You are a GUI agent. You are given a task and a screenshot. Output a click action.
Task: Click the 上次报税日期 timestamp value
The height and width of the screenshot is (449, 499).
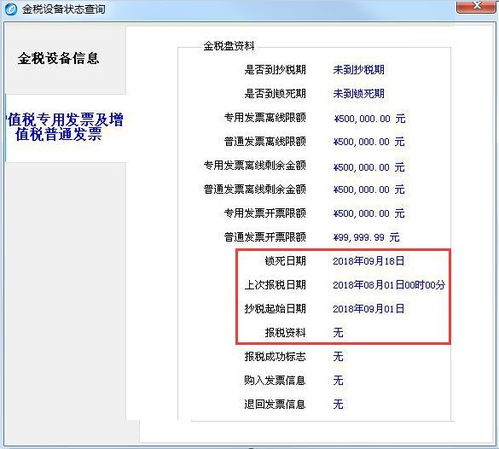tap(389, 285)
